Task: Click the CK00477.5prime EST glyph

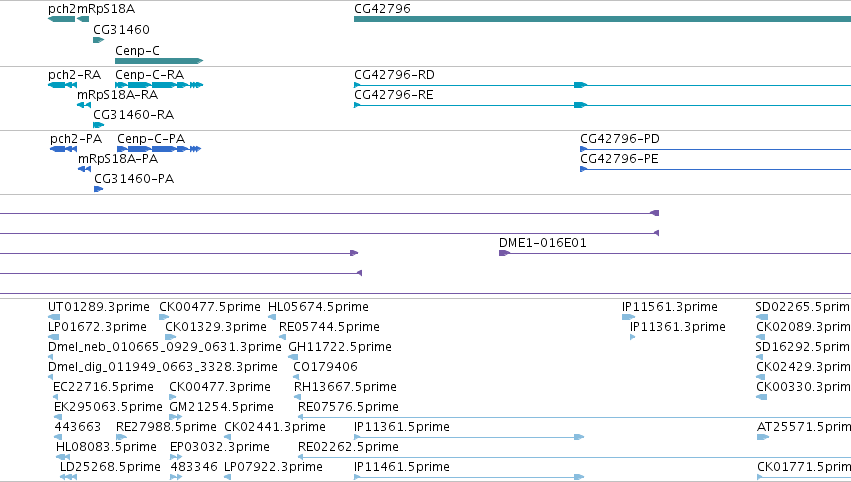Action: click(164, 317)
